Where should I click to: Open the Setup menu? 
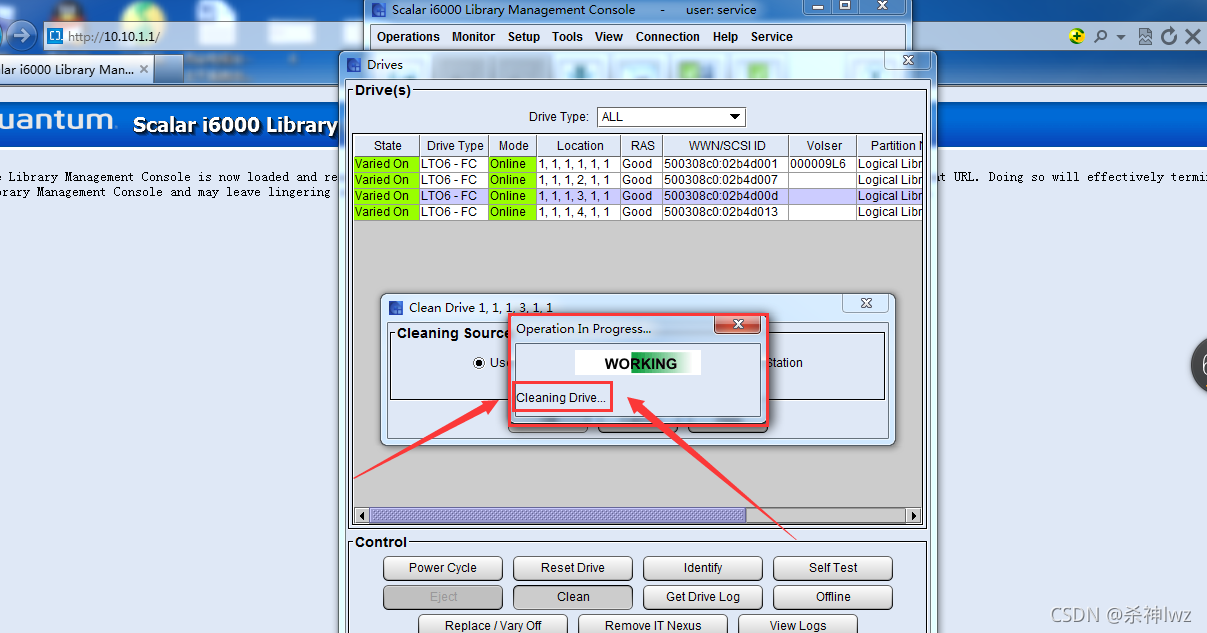coord(524,37)
